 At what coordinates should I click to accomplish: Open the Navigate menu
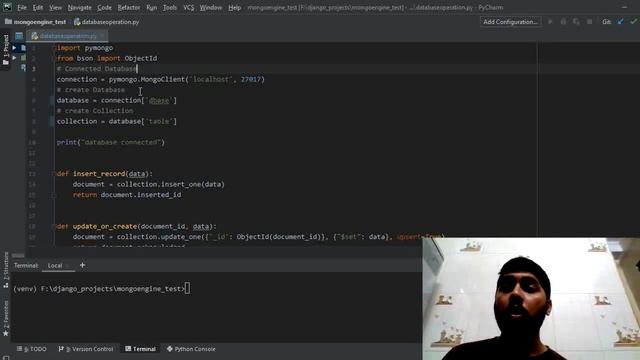tap(80, 7)
